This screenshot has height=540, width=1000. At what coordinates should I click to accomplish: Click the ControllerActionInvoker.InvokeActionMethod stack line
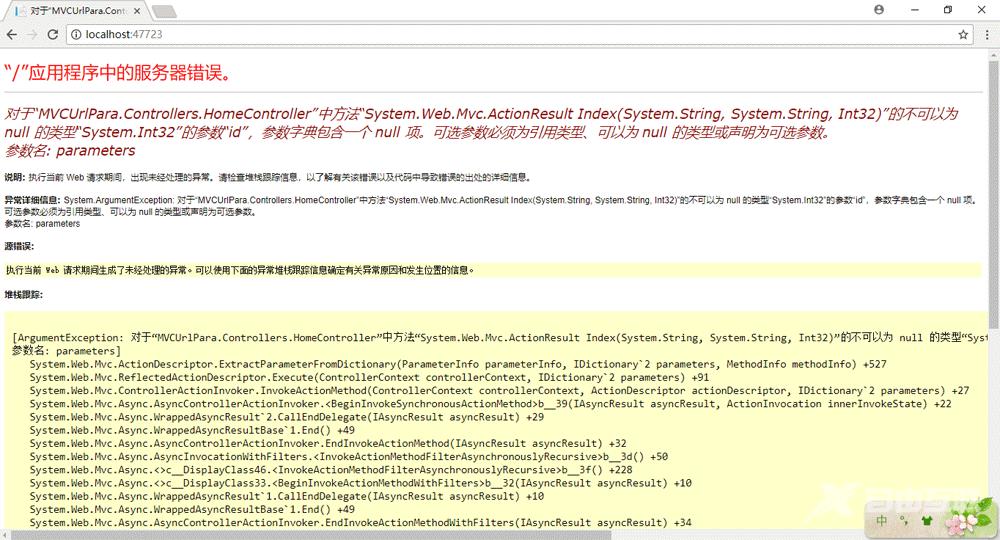499,390
